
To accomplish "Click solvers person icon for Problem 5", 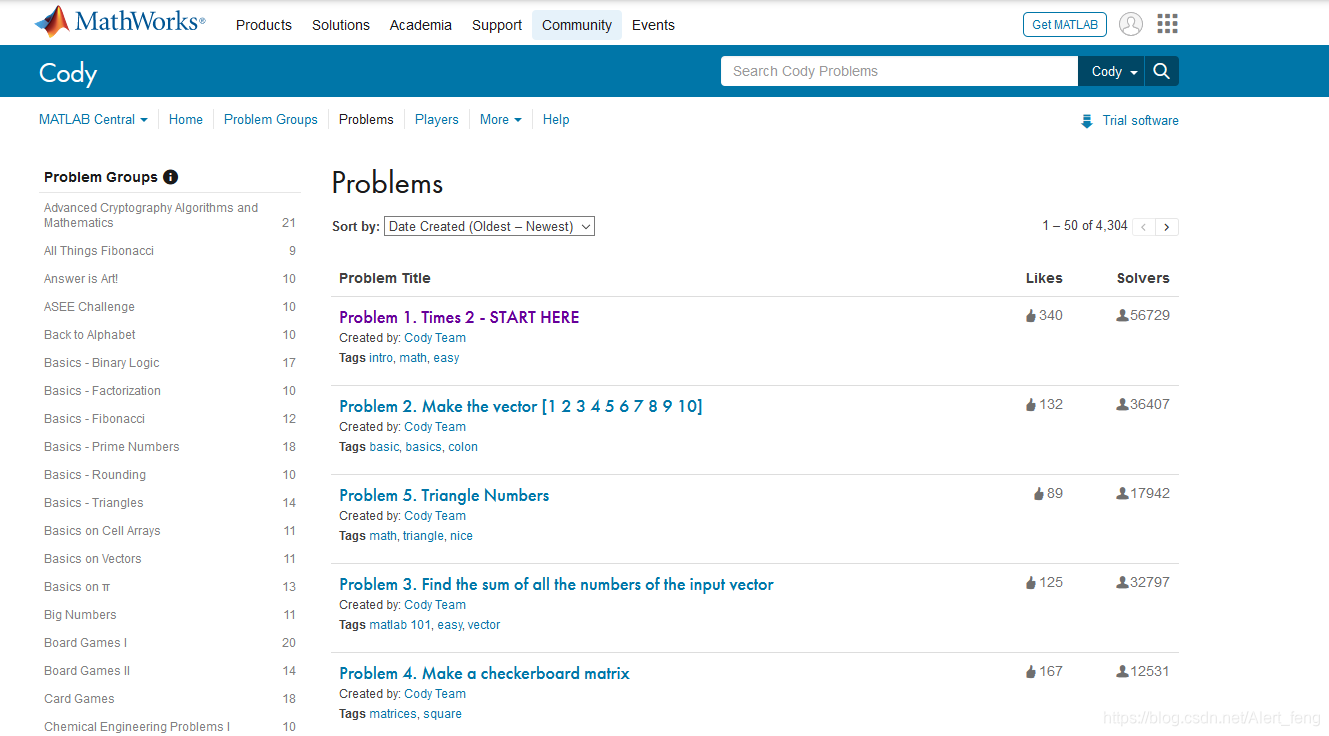I will tap(1122, 494).
